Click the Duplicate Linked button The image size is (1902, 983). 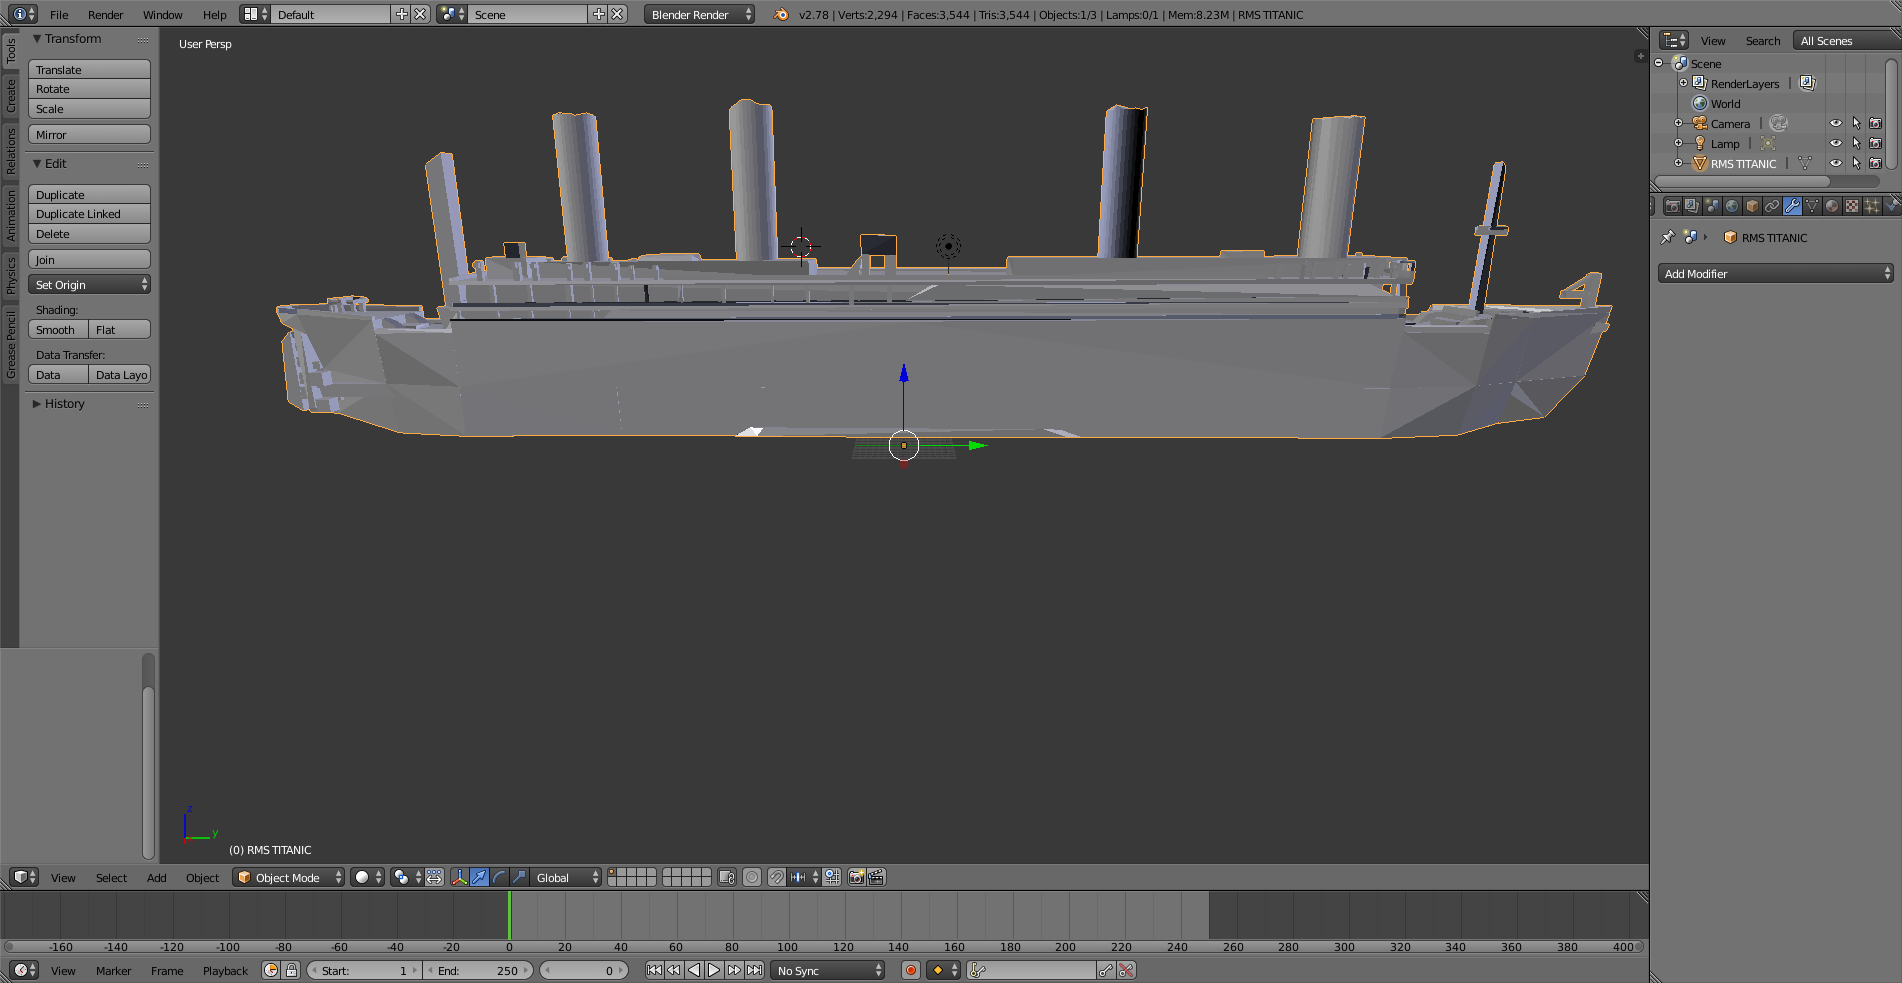(x=89, y=214)
